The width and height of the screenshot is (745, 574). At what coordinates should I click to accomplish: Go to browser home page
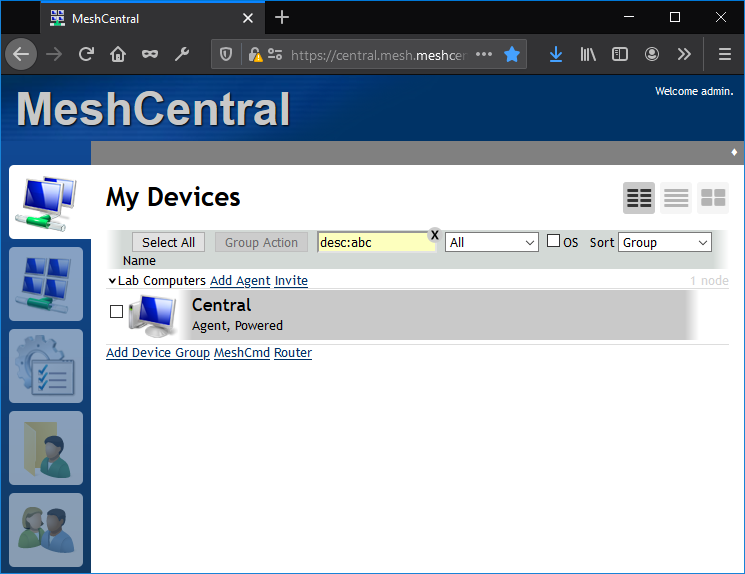118,54
